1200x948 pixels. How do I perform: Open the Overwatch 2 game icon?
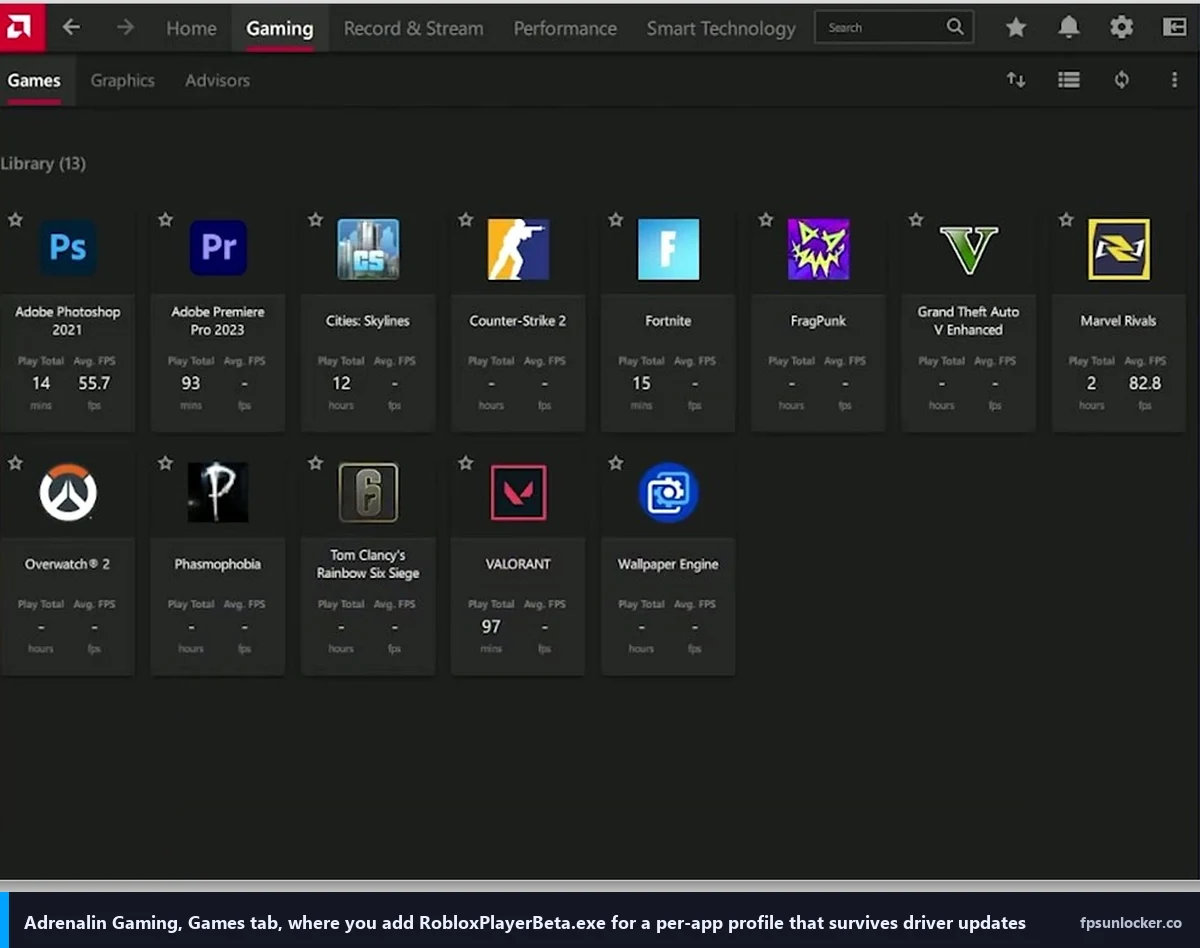[x=68, y=492]
